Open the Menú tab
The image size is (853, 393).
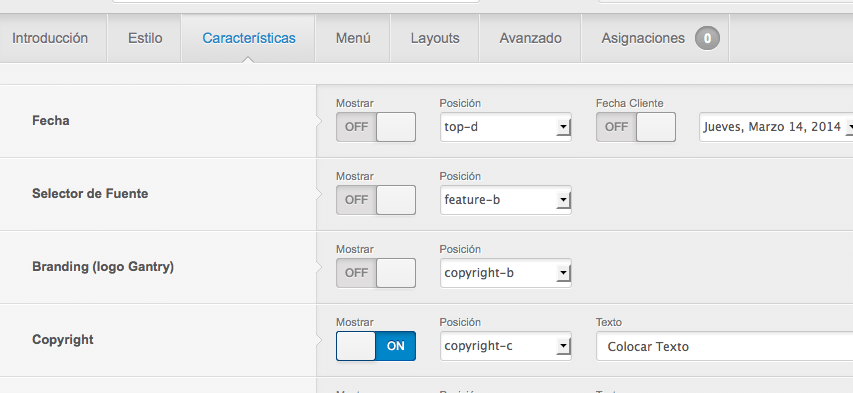[353, 38]
